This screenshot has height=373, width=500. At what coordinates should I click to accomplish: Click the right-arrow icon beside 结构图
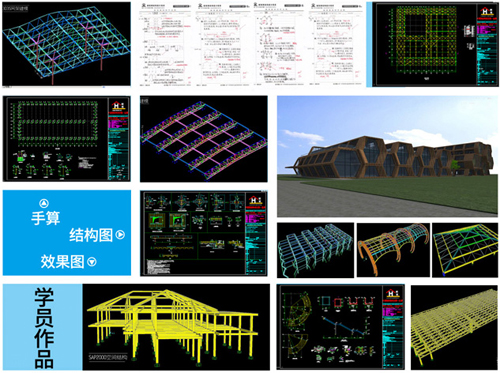coord(120,235)
